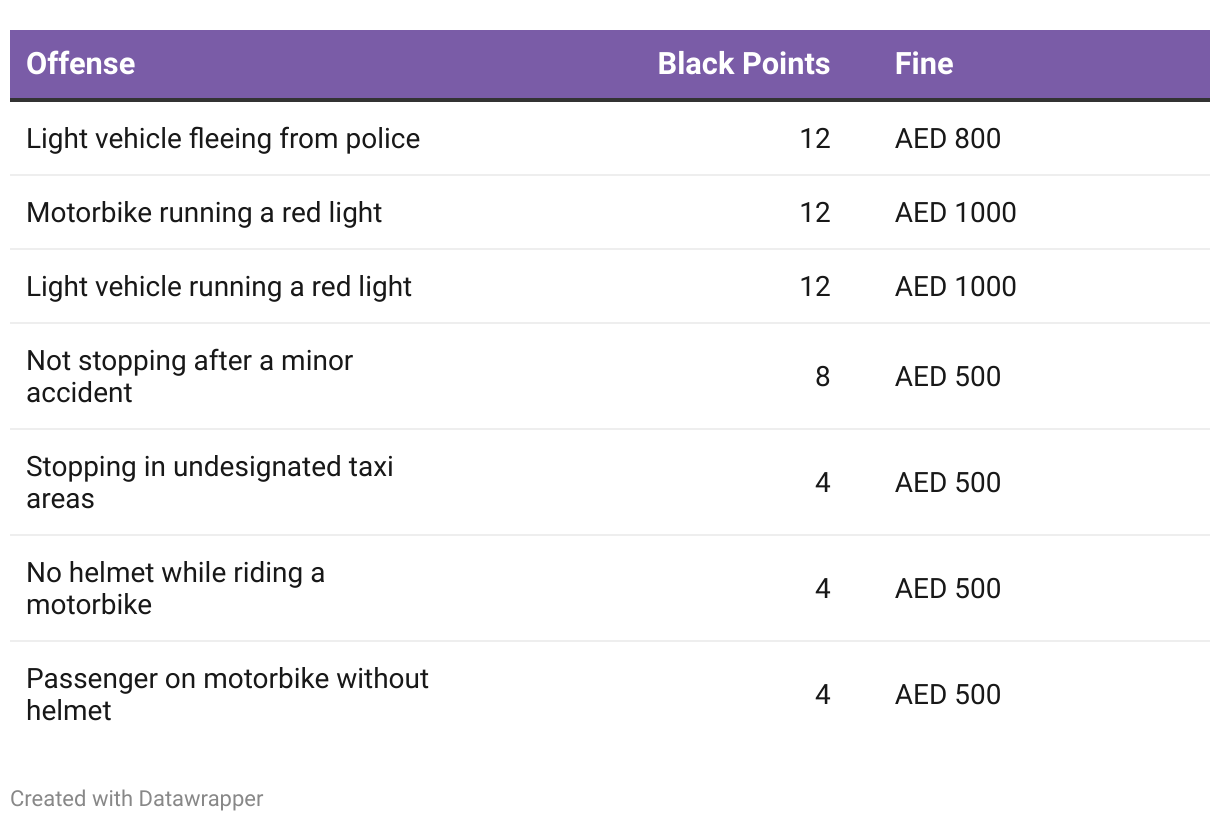This screenshot has height=822, width=1220.
Task: Select 'Not stopping after a minor accident' cell
Action: 190,376
